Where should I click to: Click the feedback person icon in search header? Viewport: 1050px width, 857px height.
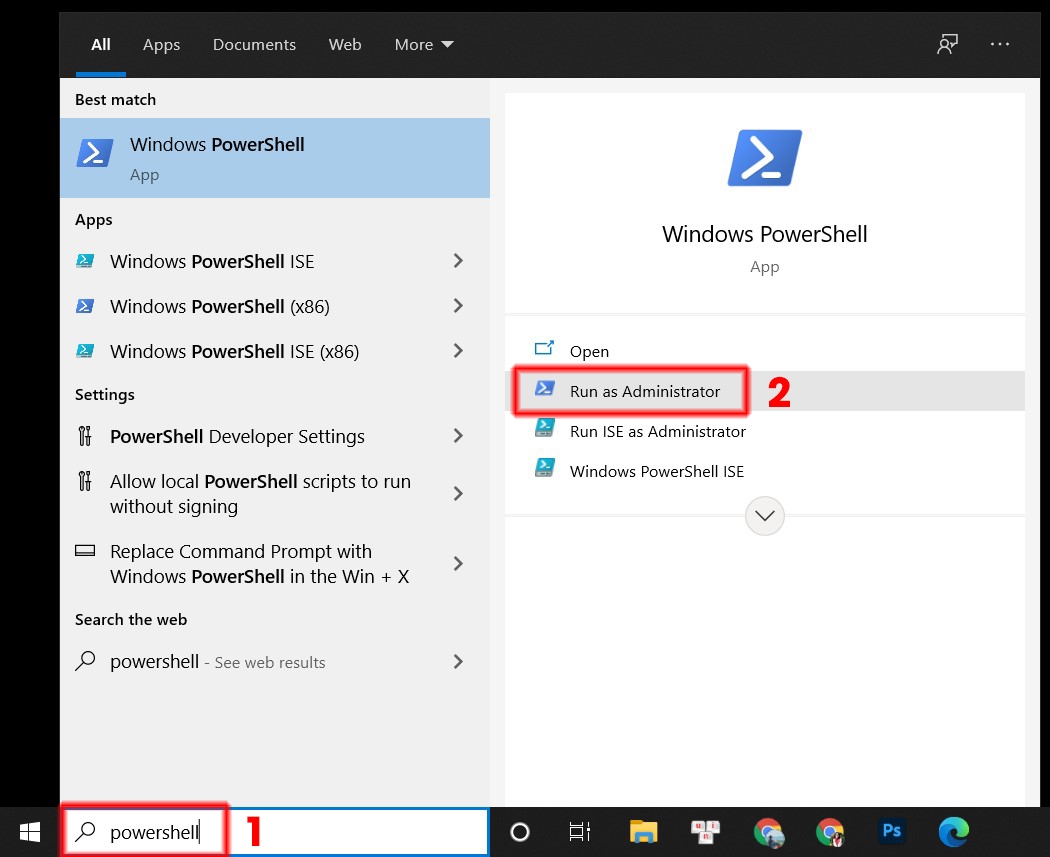(x=948, y=44)
